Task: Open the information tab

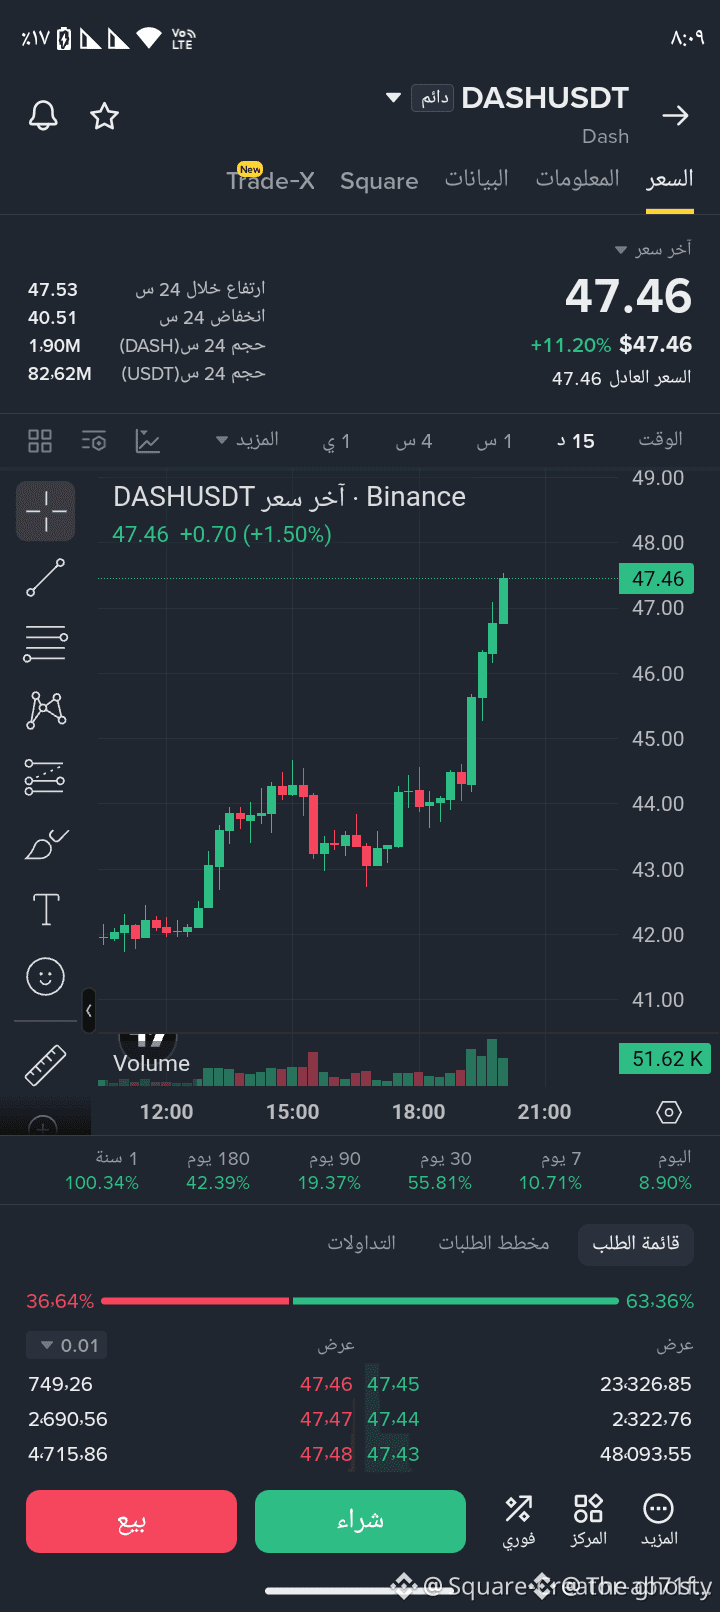Action: point(577,179)
